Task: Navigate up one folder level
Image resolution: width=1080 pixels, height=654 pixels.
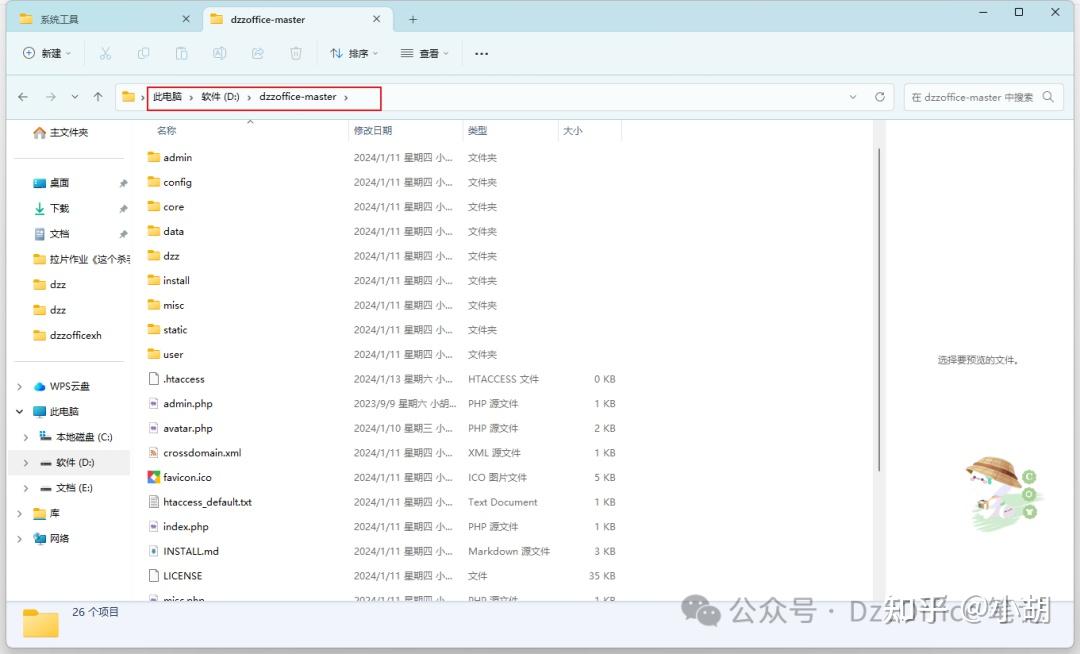Action: (x=96, y=97)
